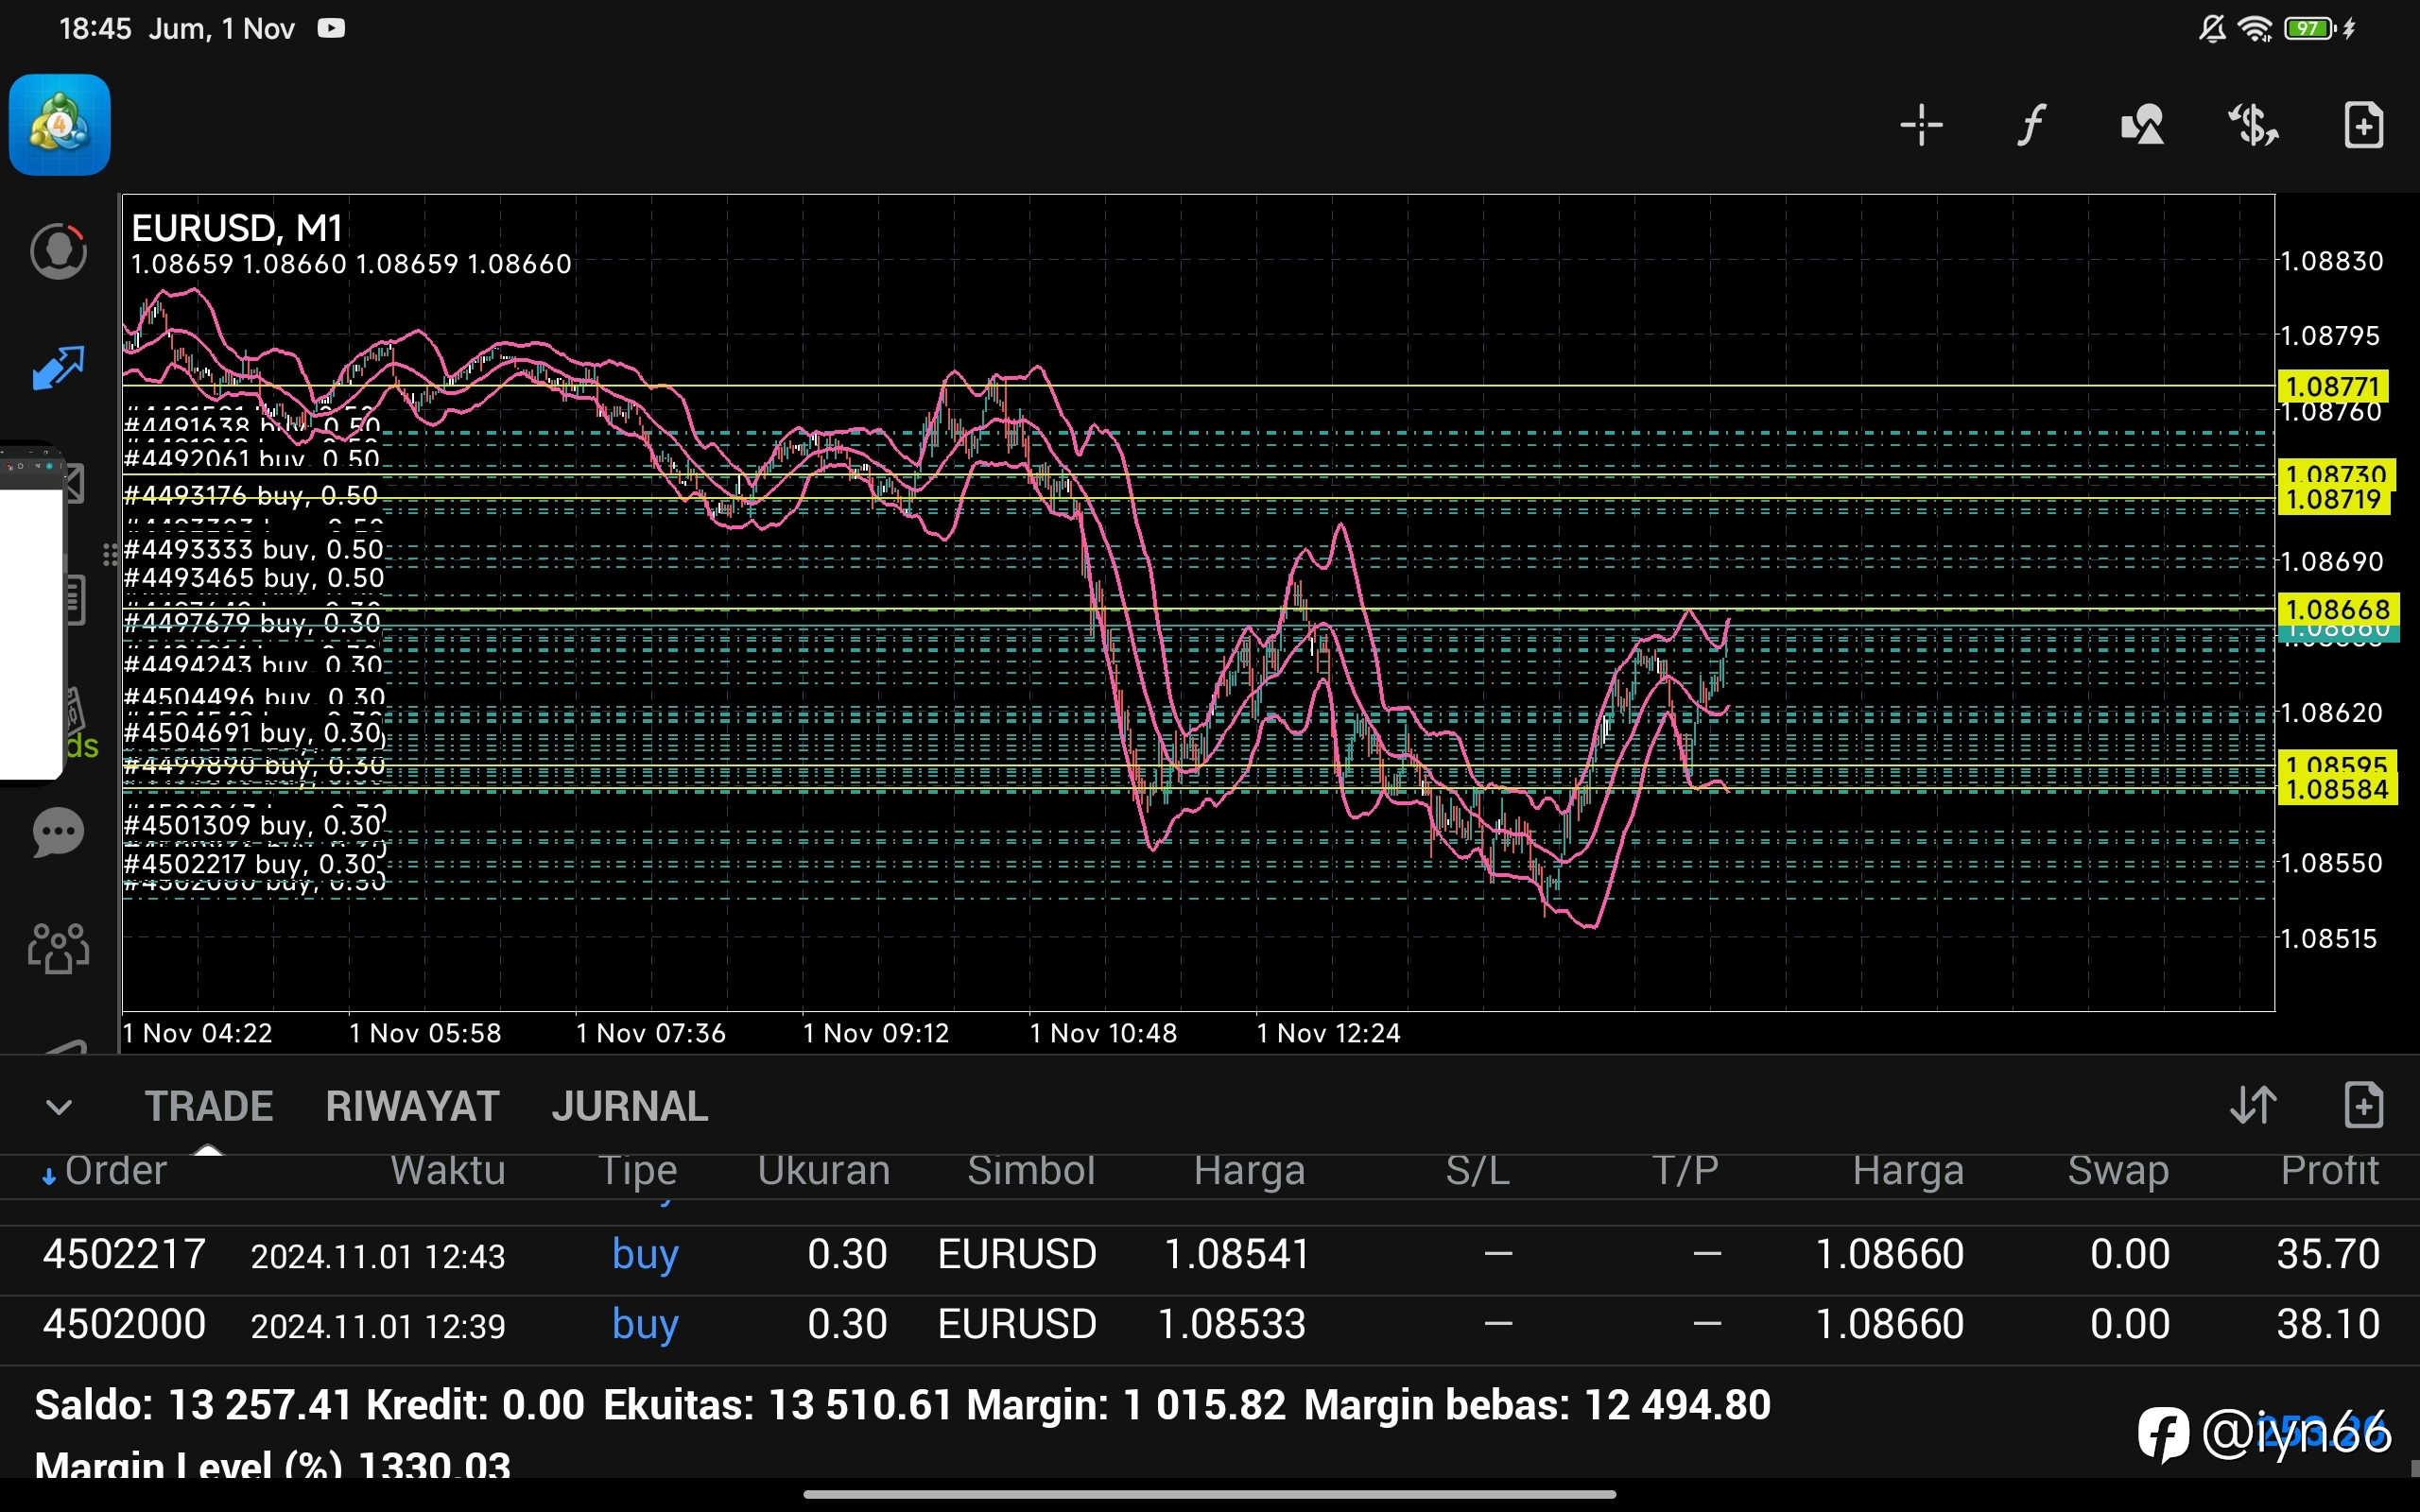Click profit value 38.10
Screen dimensions: 2420x1512
click(2328, 1325)
